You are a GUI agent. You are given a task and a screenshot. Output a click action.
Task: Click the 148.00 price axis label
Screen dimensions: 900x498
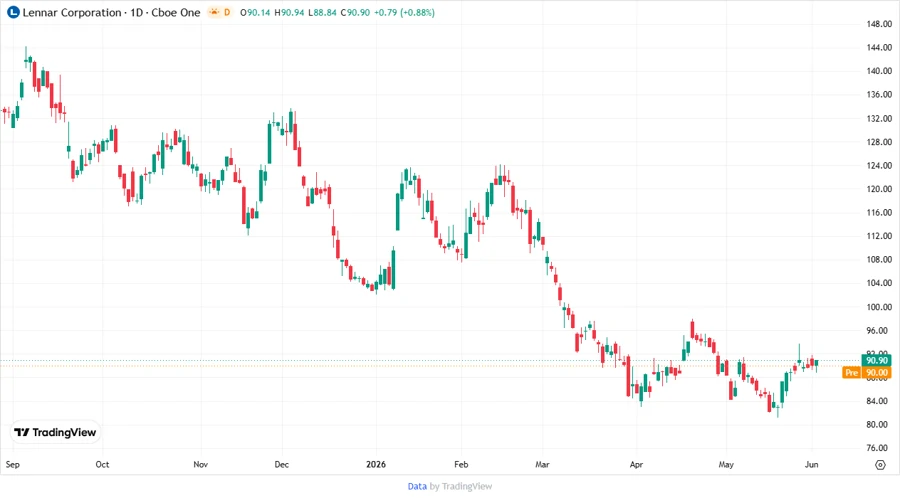point(879,24)
